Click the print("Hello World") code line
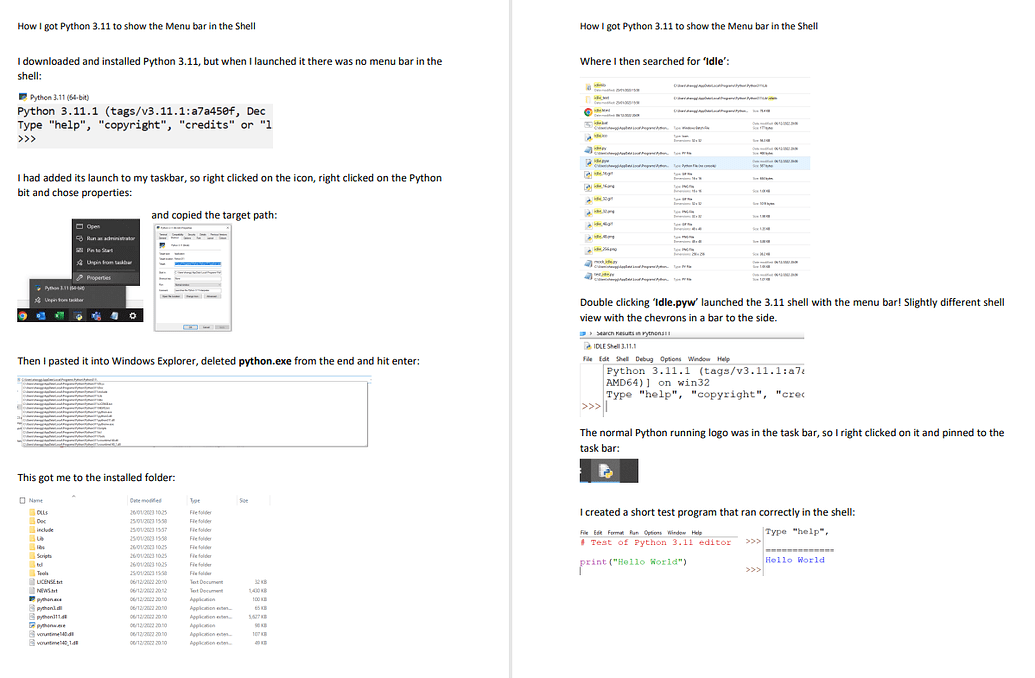The width and height of the screenshot is (1035, 678). click(634, 562)
